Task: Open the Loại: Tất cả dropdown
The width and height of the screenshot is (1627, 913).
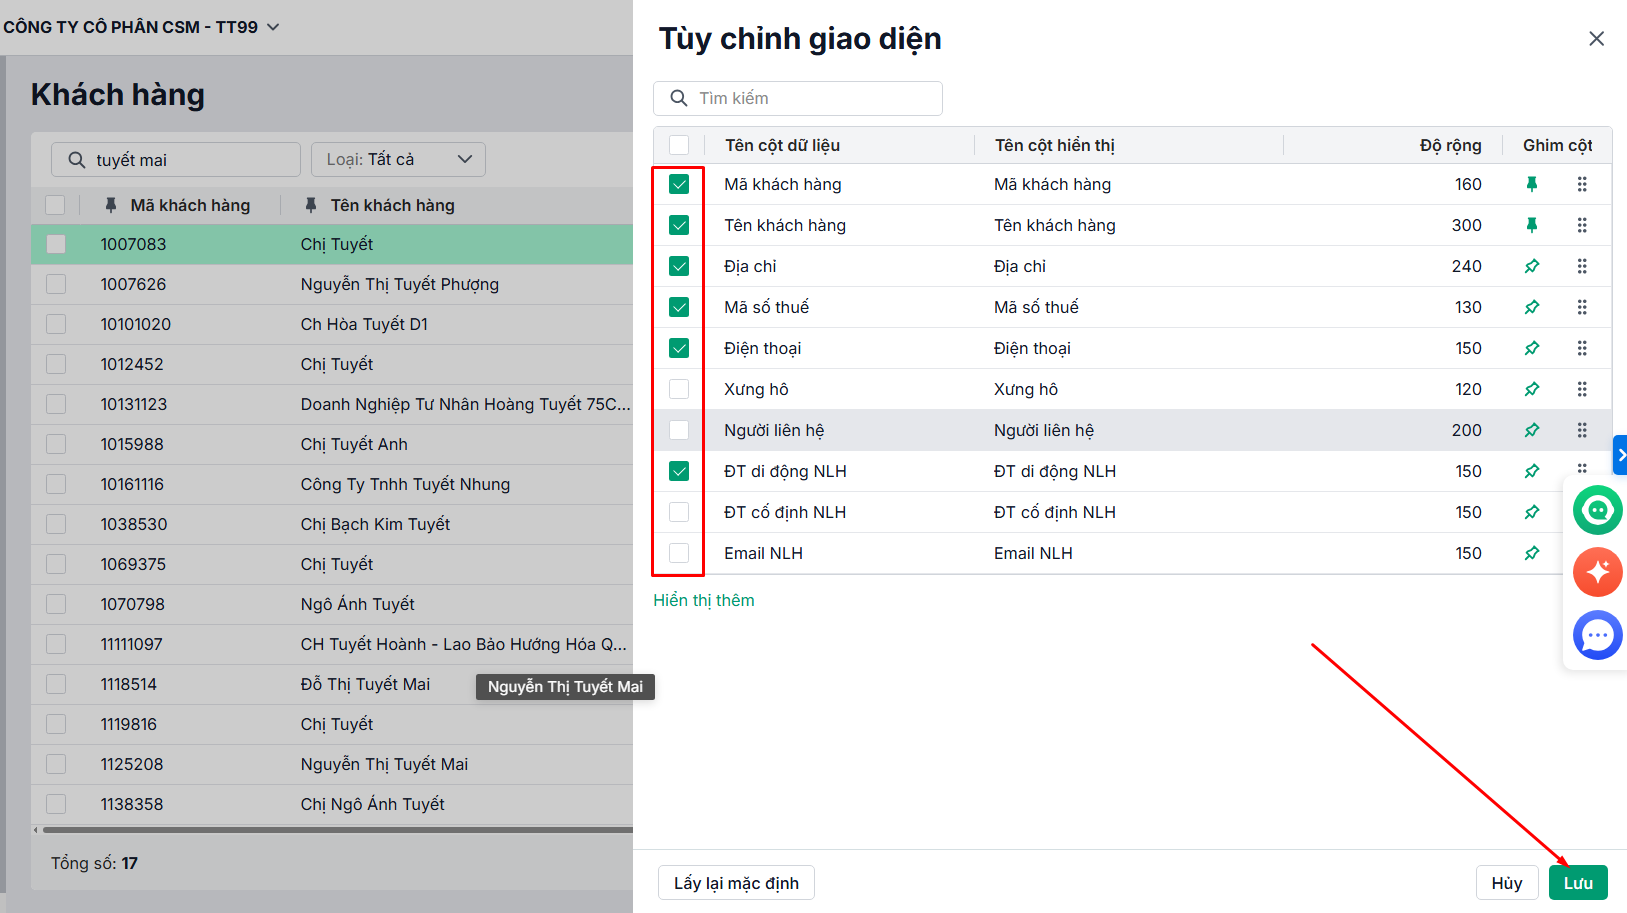Action: pos(398,160)
